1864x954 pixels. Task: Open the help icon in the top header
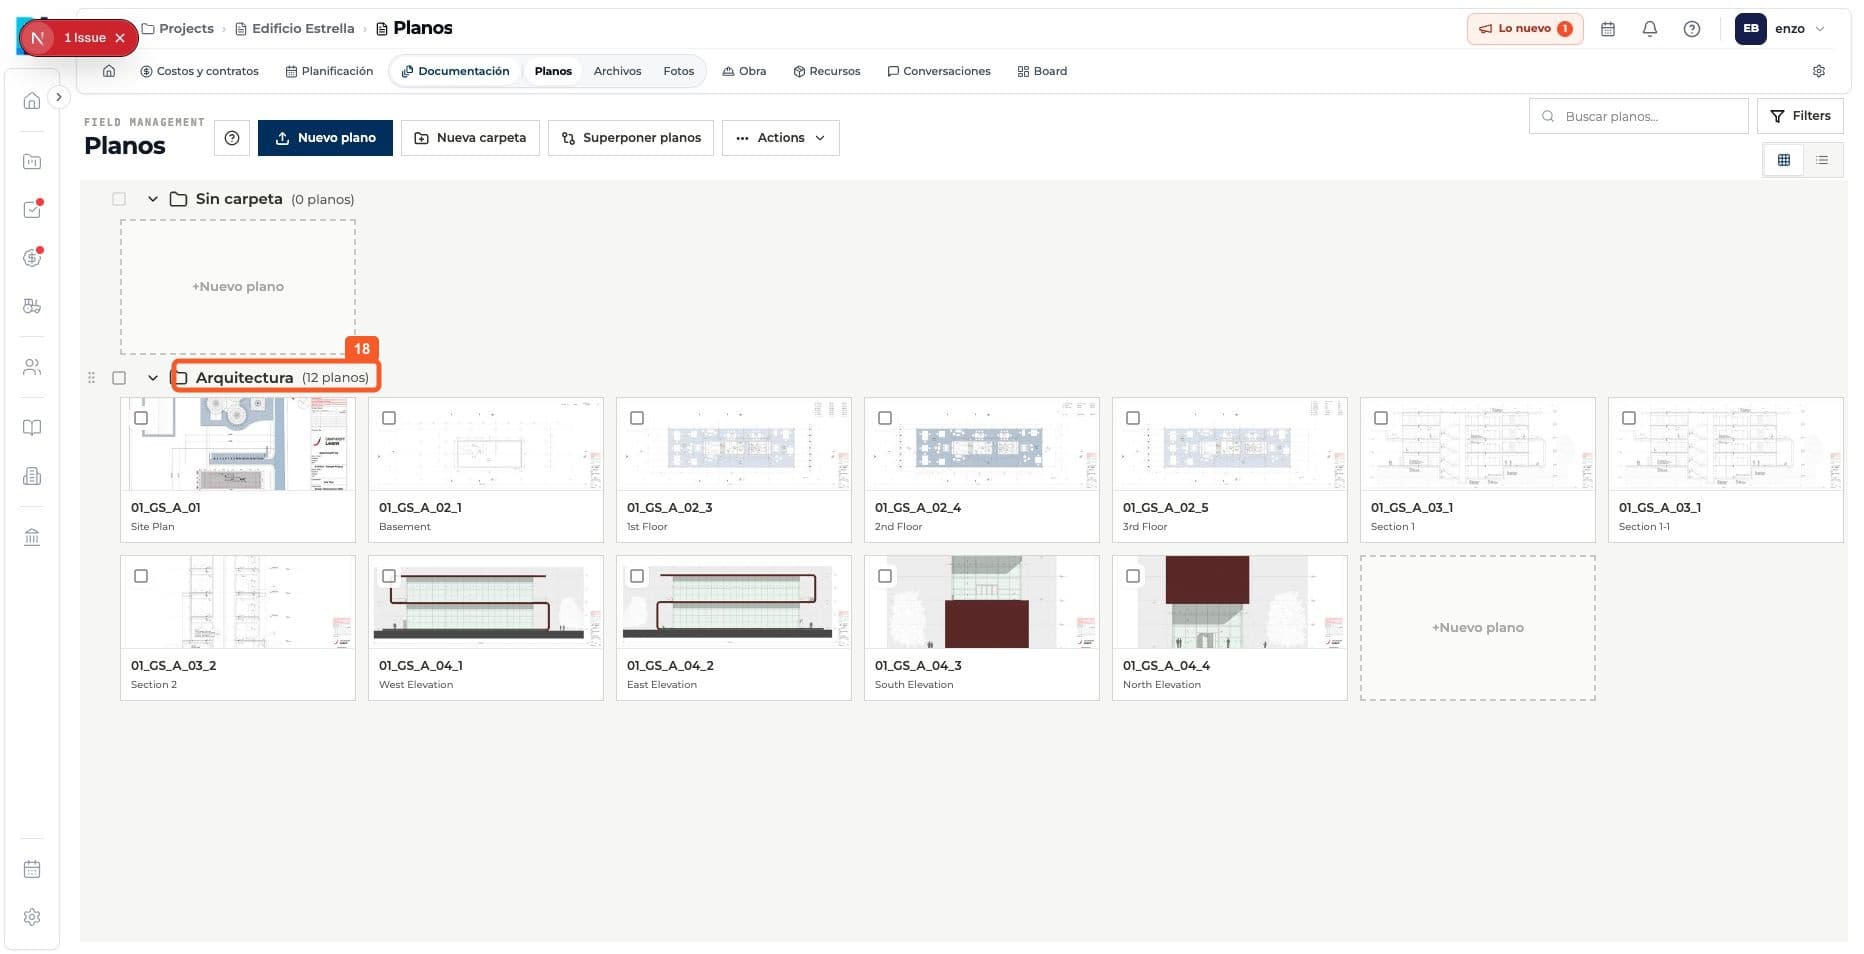click(x=1692, y=29)
